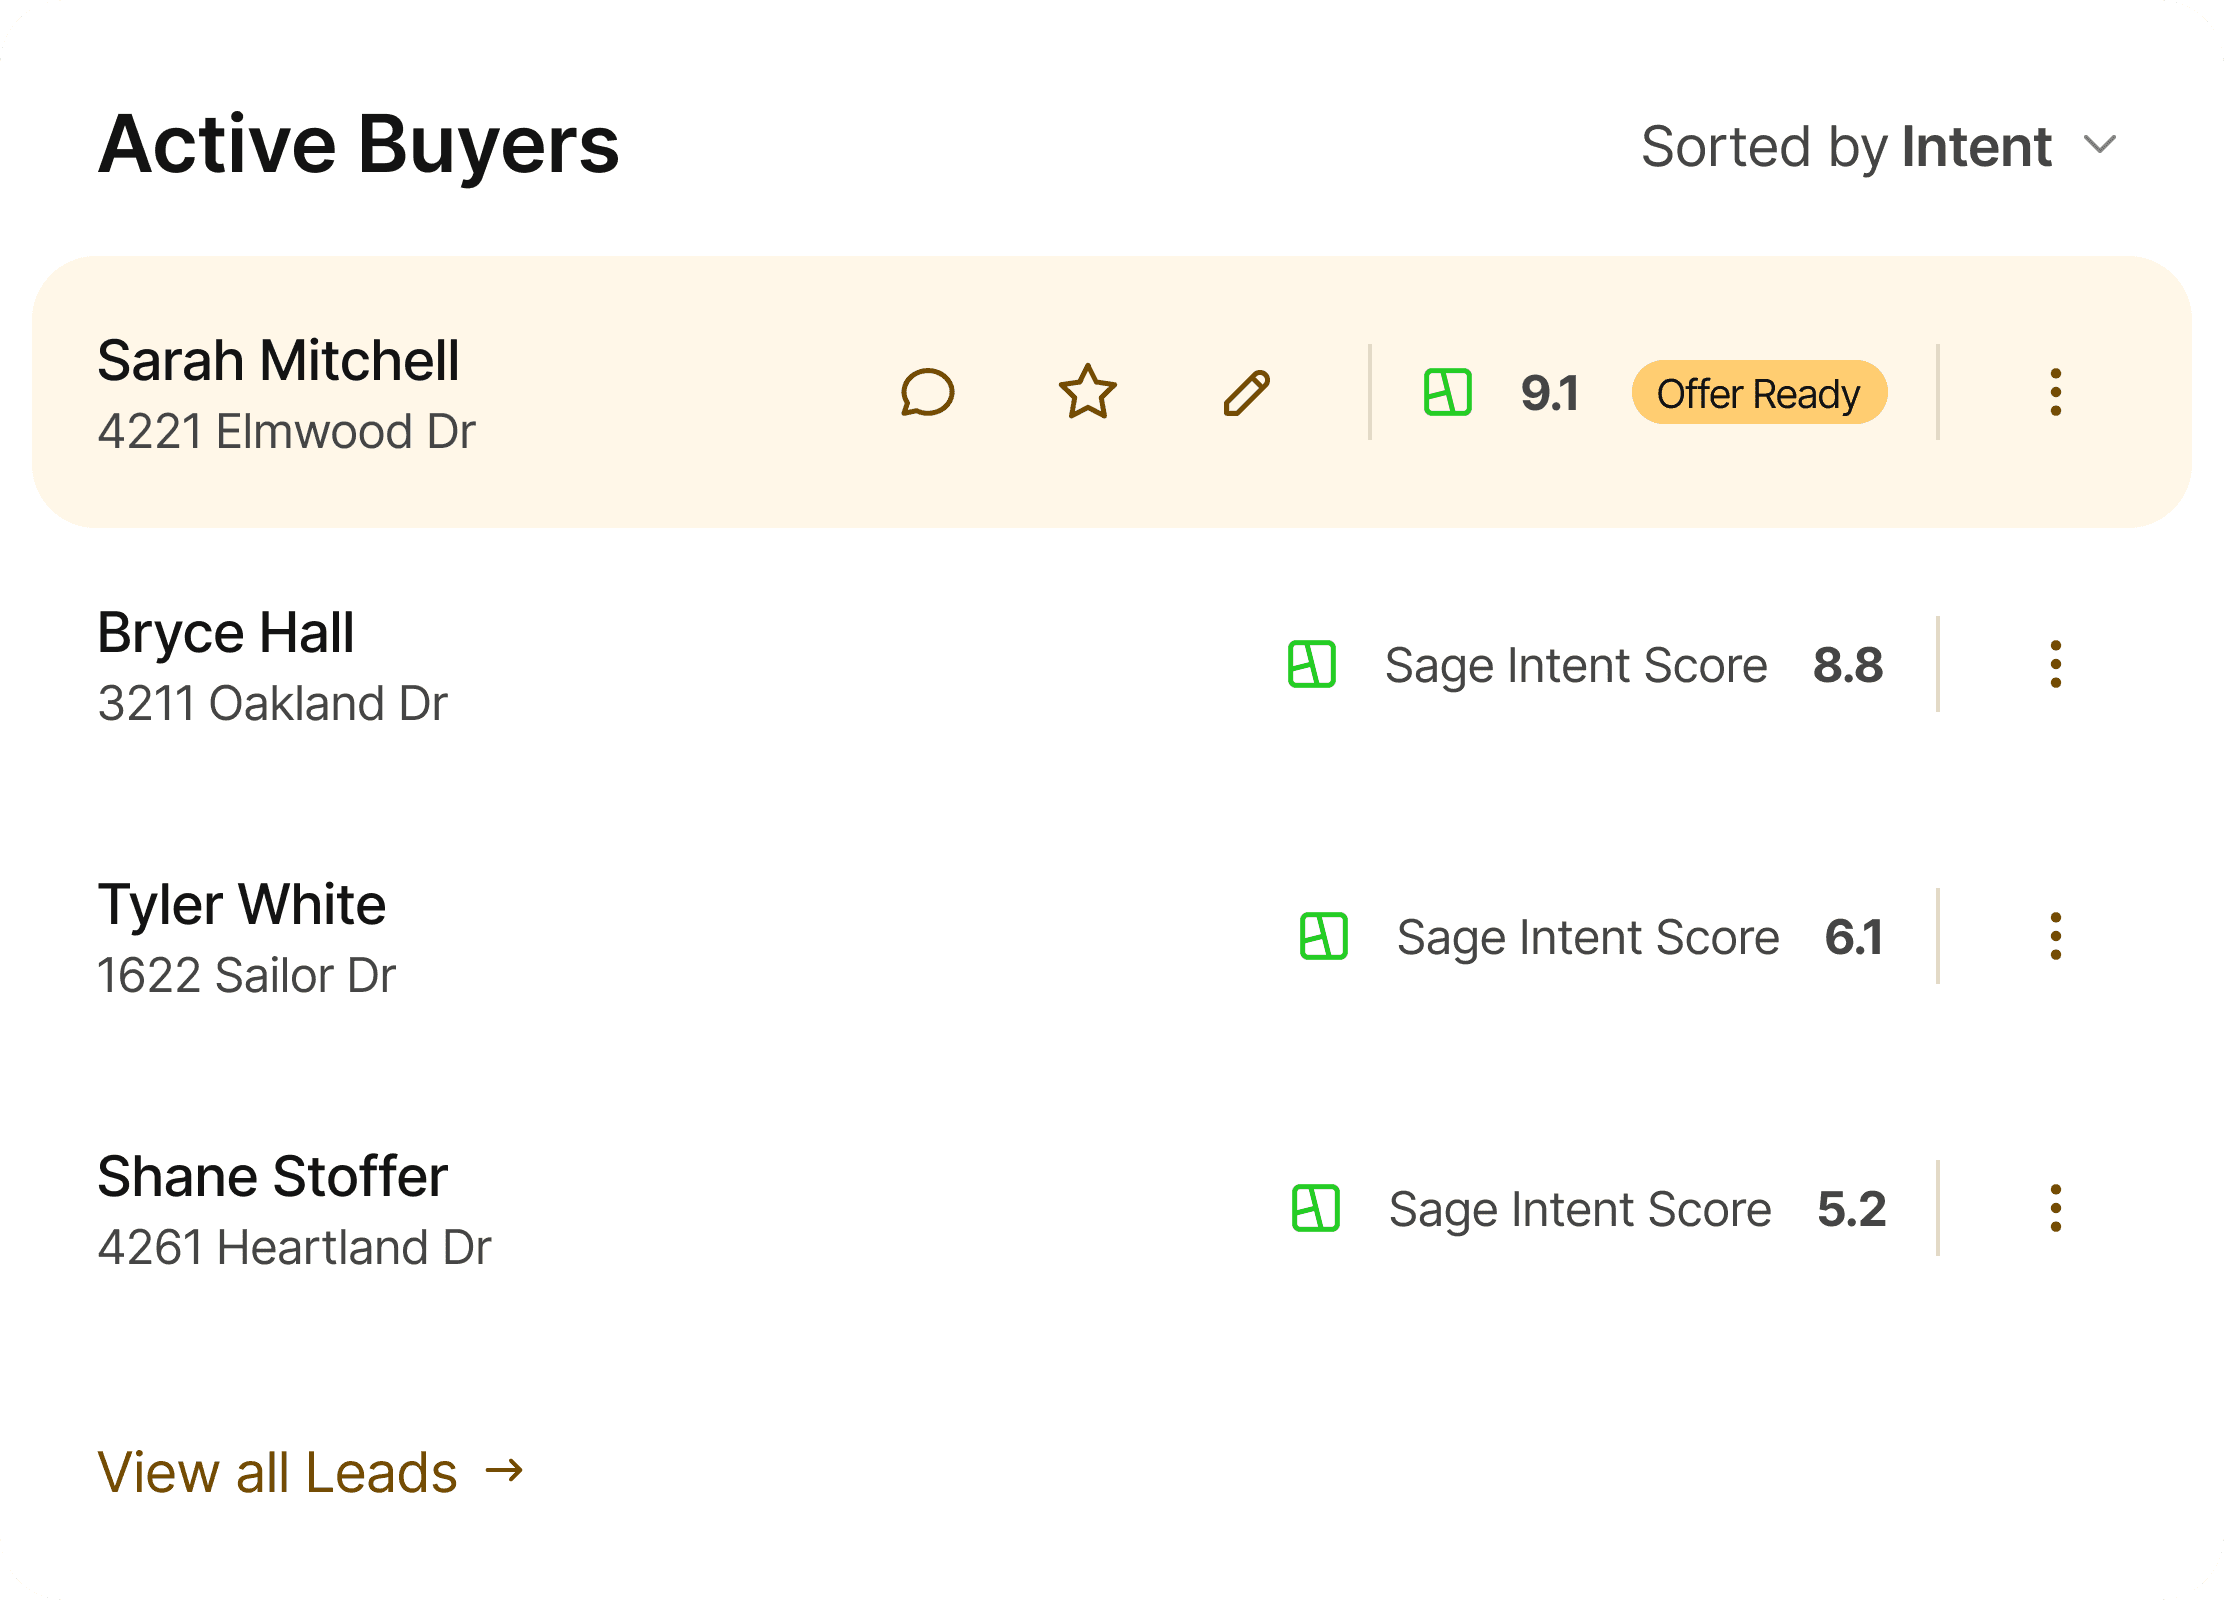Open more options for Sarah Mitchell

click(x=2055, y=392)
